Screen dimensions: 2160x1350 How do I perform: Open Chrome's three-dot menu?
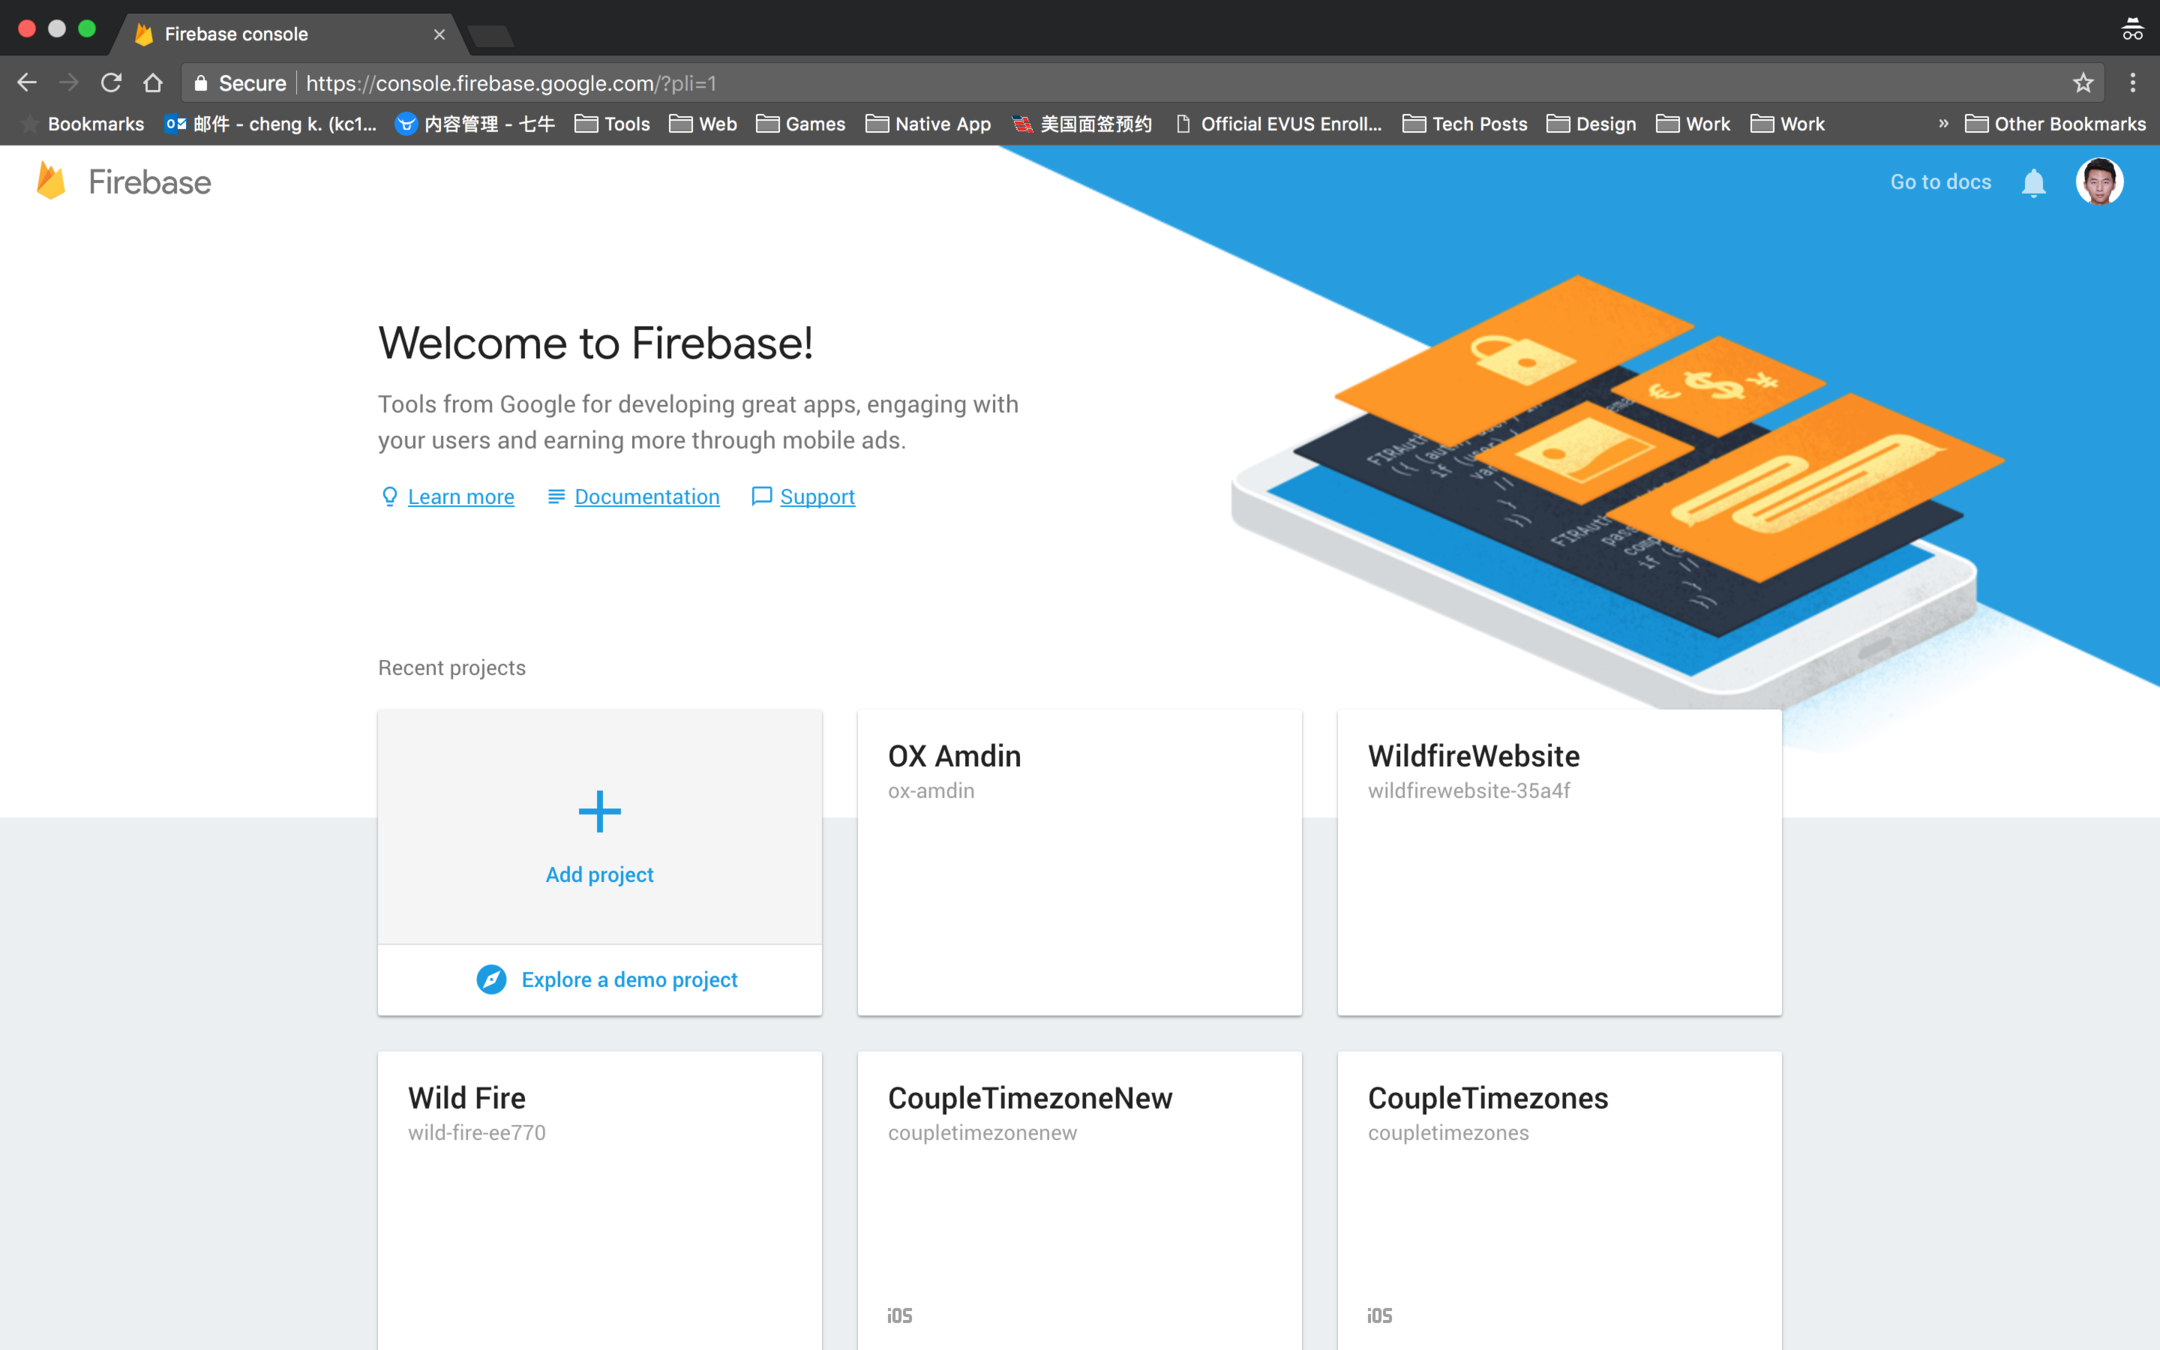click(x=2132, y=83)
